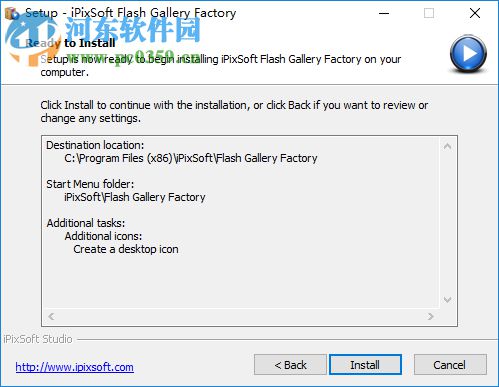Click the right horizontal scroll arrow

click(x=430, y=316)
